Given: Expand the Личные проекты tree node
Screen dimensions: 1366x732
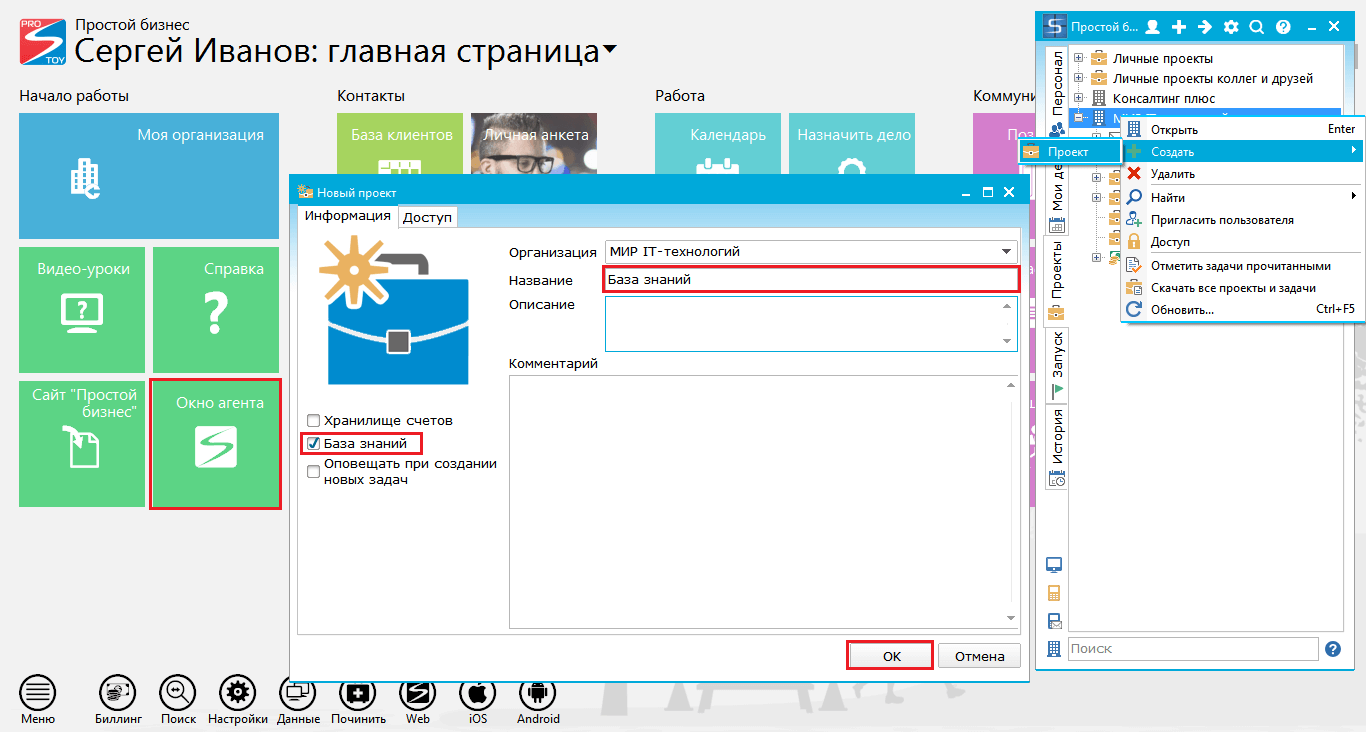Looking at the screenshot, I should (1078, 57).
